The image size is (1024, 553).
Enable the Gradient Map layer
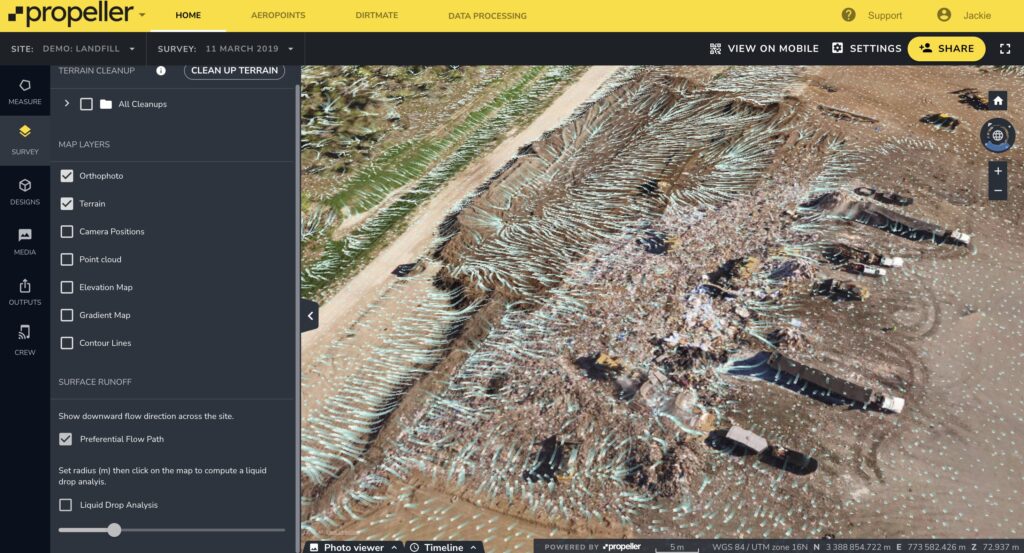coord(67,315)
